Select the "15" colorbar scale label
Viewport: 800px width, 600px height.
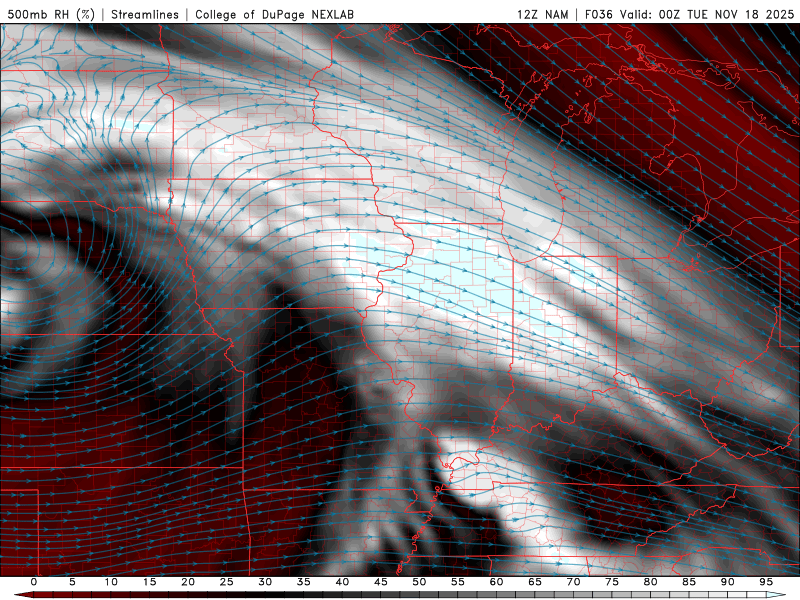pos(149,582)
